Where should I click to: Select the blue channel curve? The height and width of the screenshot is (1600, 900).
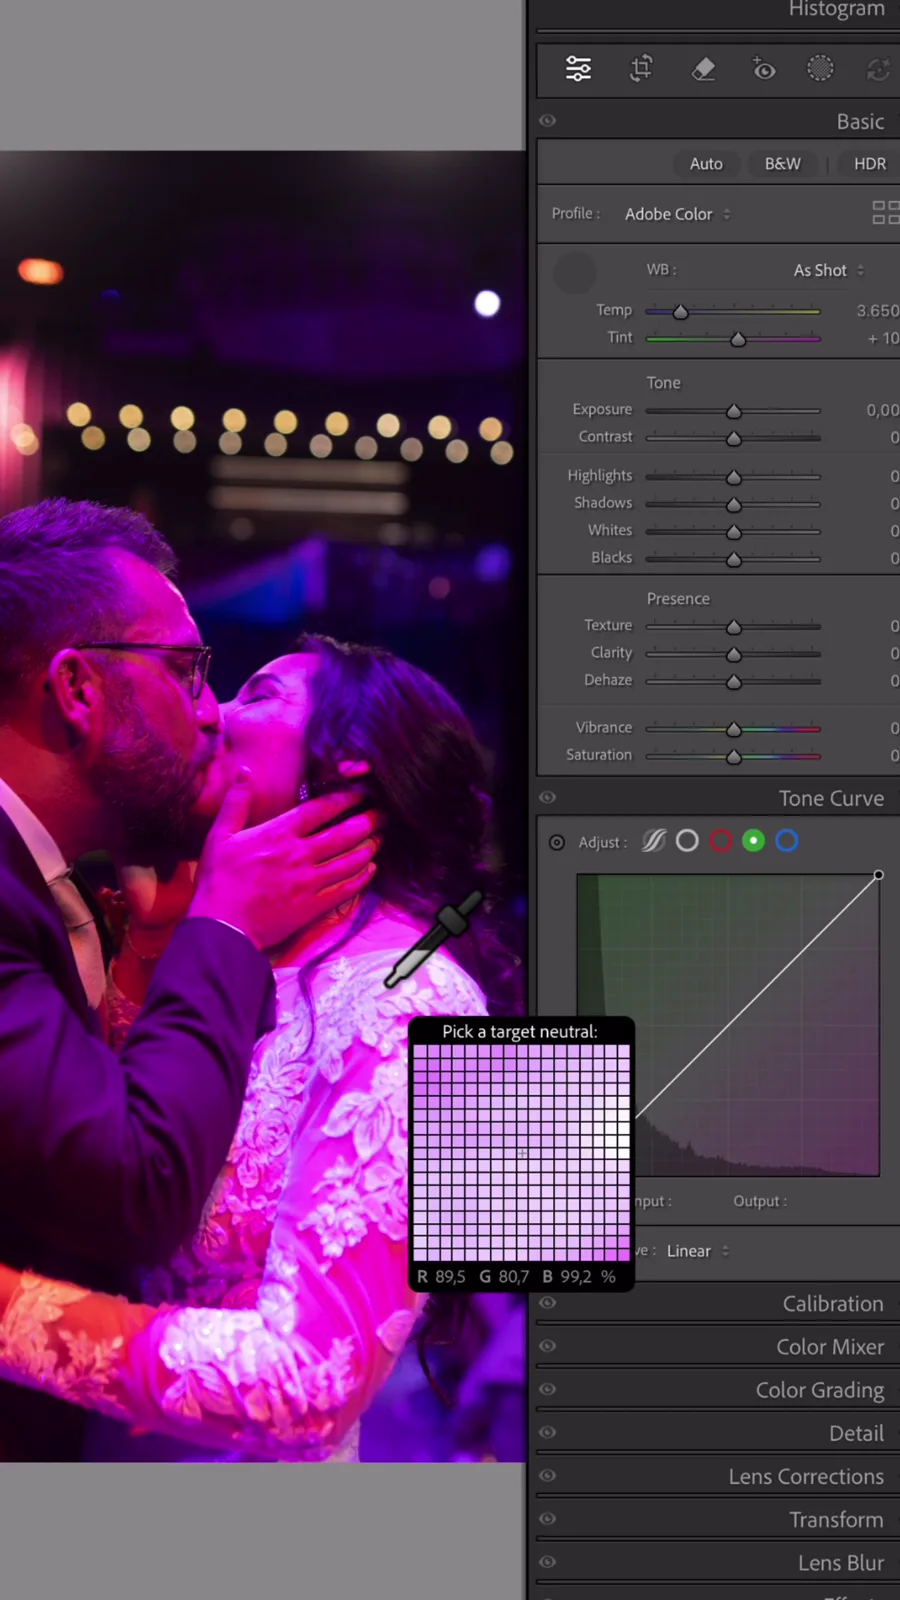point(787,841)
